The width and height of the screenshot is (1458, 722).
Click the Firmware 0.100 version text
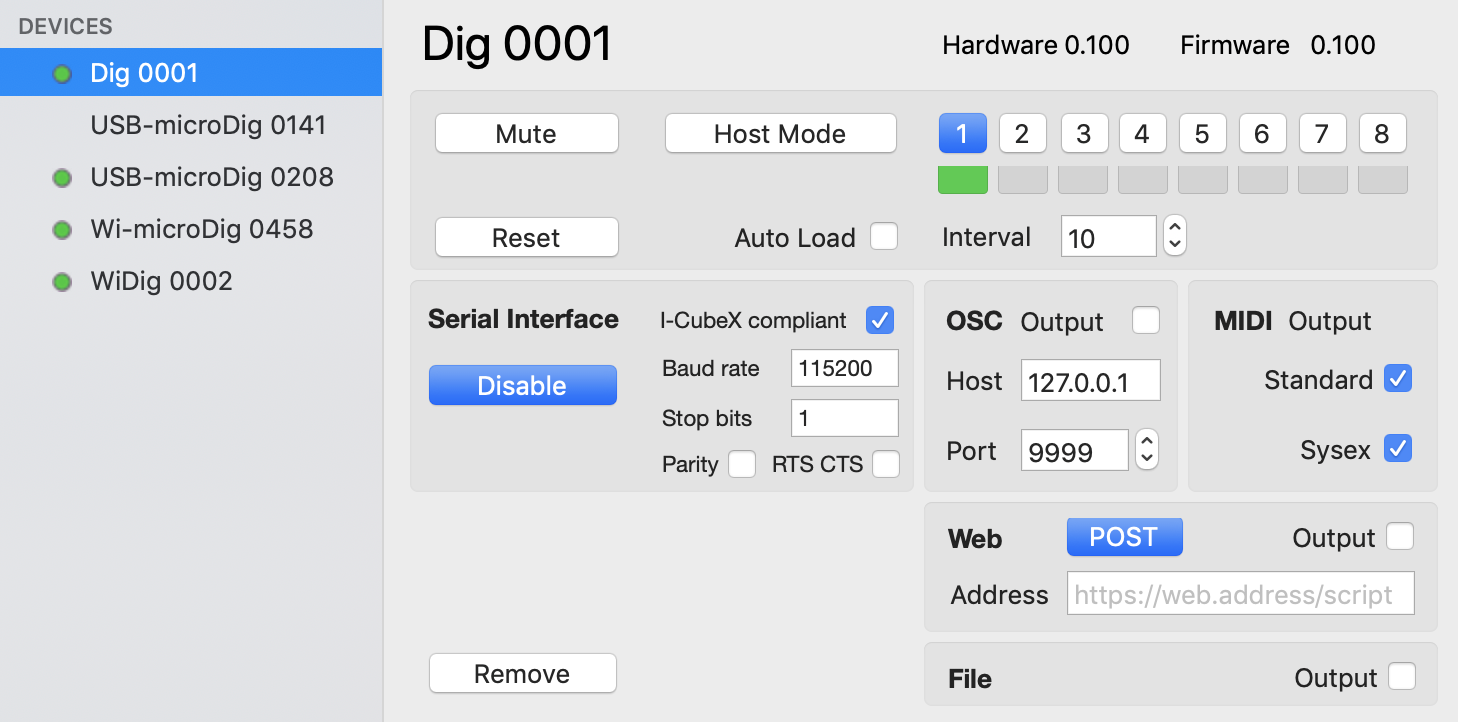[1278, 45]
